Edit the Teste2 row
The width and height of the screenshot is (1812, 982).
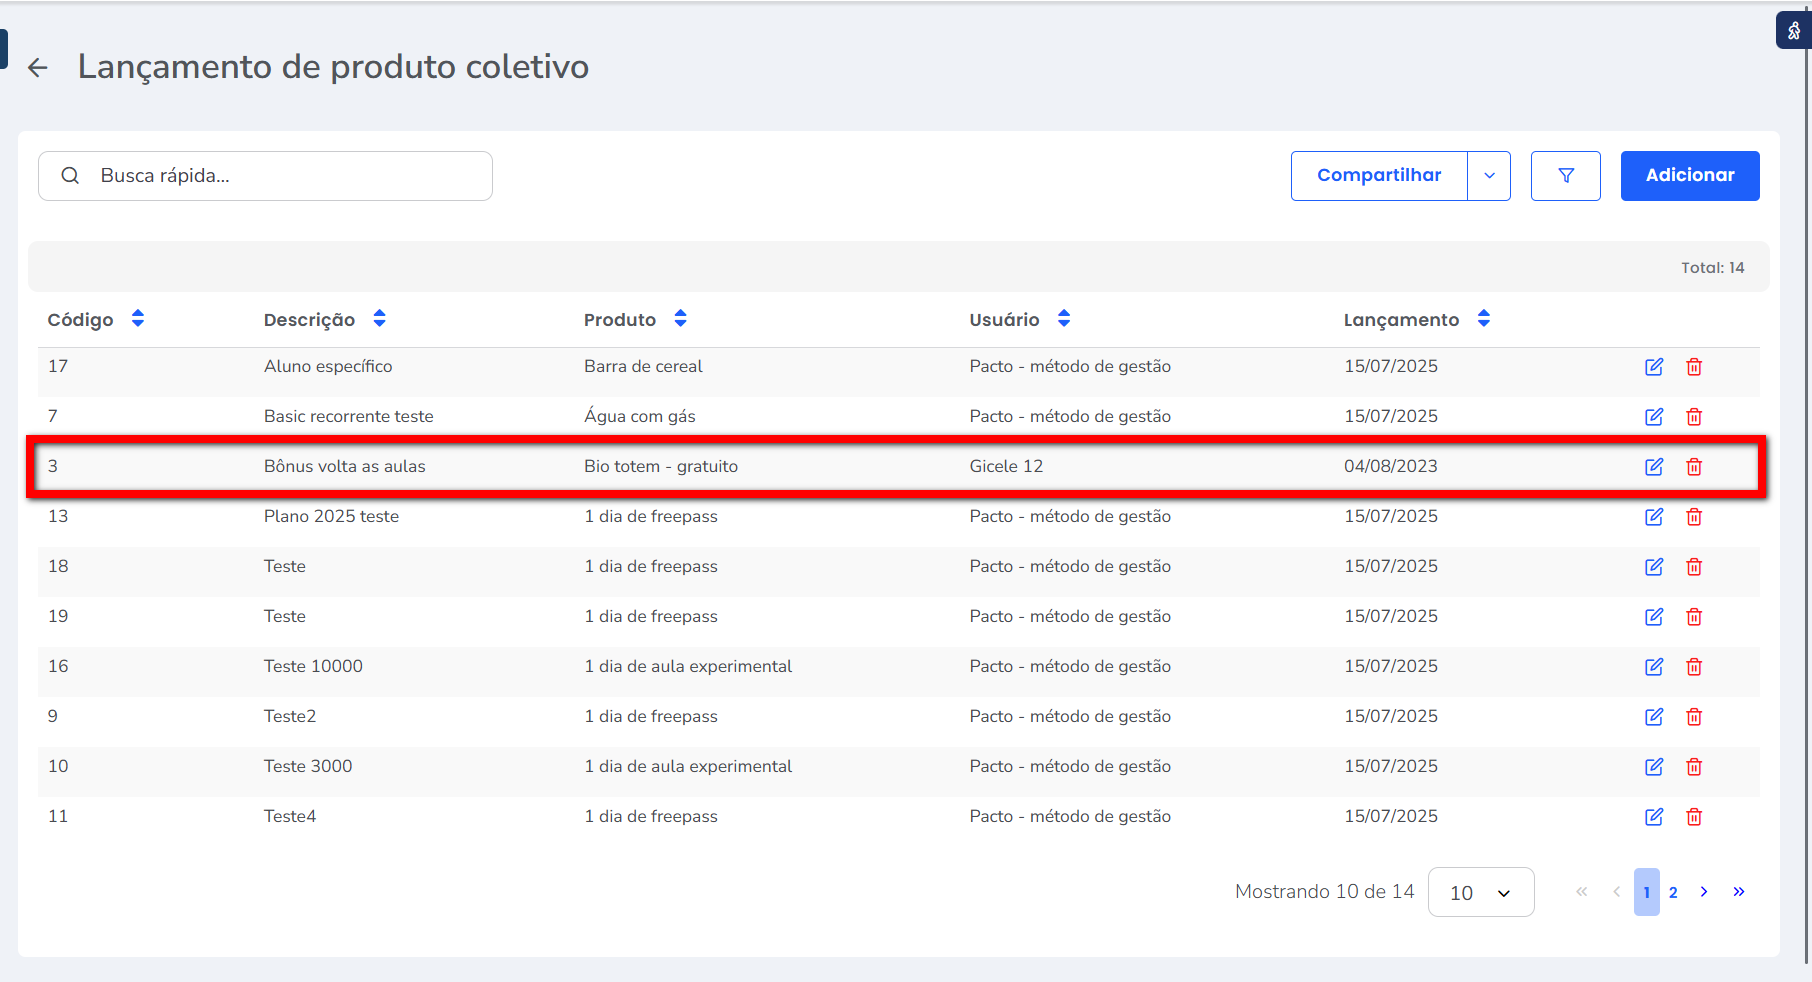tap(1654, 717)
